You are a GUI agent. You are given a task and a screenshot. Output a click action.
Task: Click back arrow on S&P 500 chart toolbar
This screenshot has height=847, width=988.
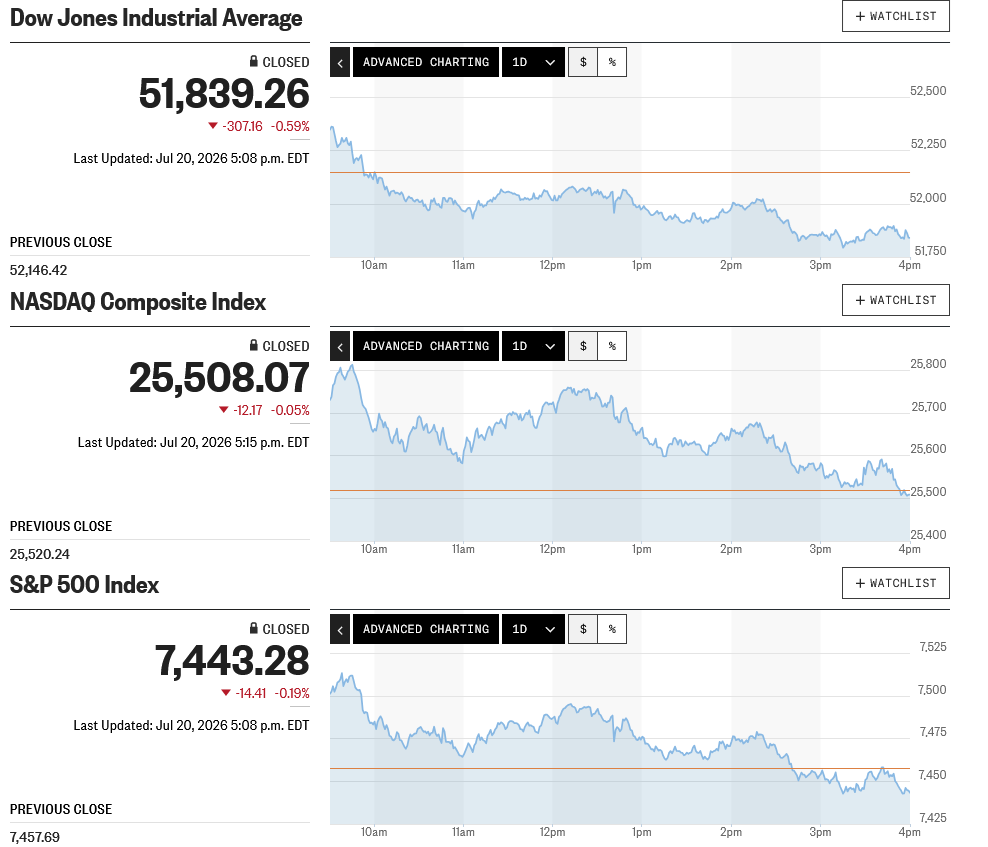point(340,629)
